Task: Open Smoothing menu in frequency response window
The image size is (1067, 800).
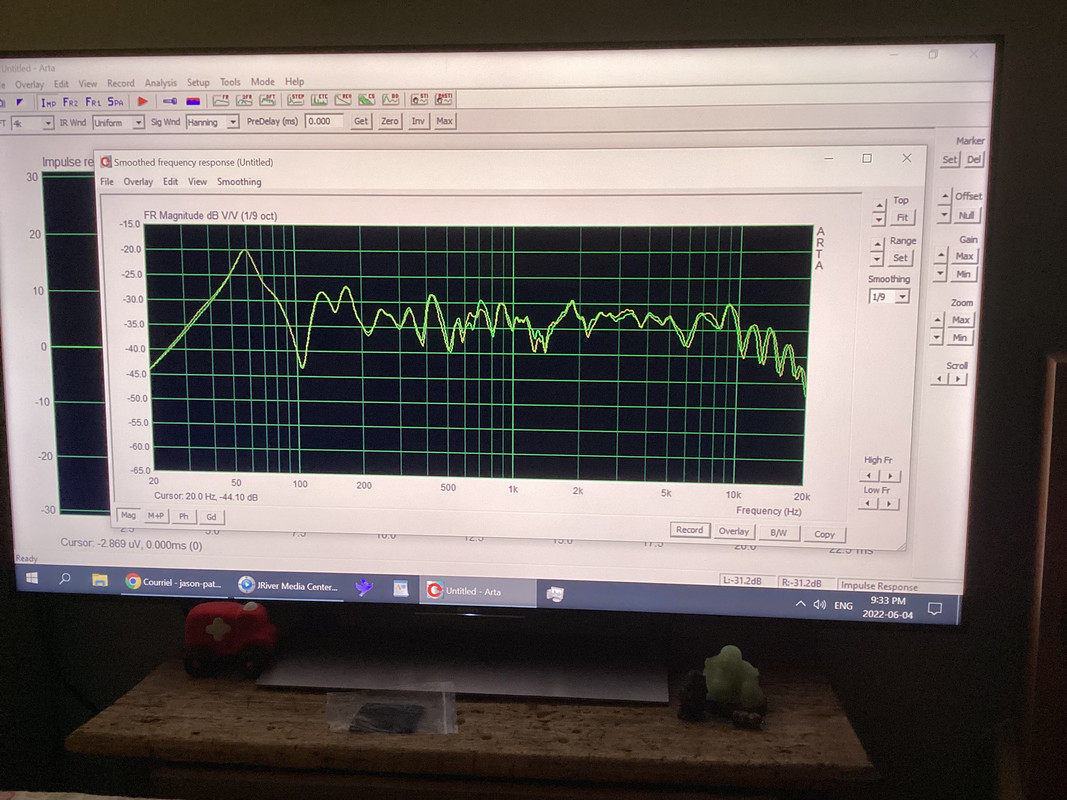Action: (239, 182)
